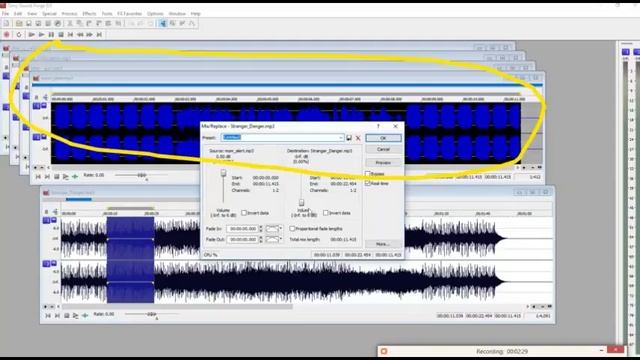Enable the Bypass checkbox
640x360 pixels.
[368, 174]
